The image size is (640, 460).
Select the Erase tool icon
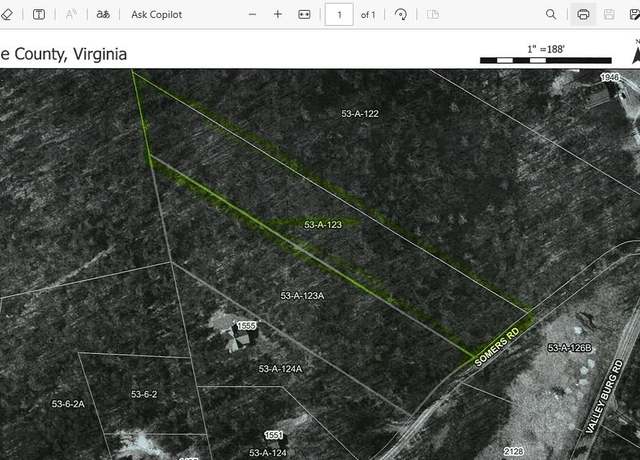tap(7, 15)
